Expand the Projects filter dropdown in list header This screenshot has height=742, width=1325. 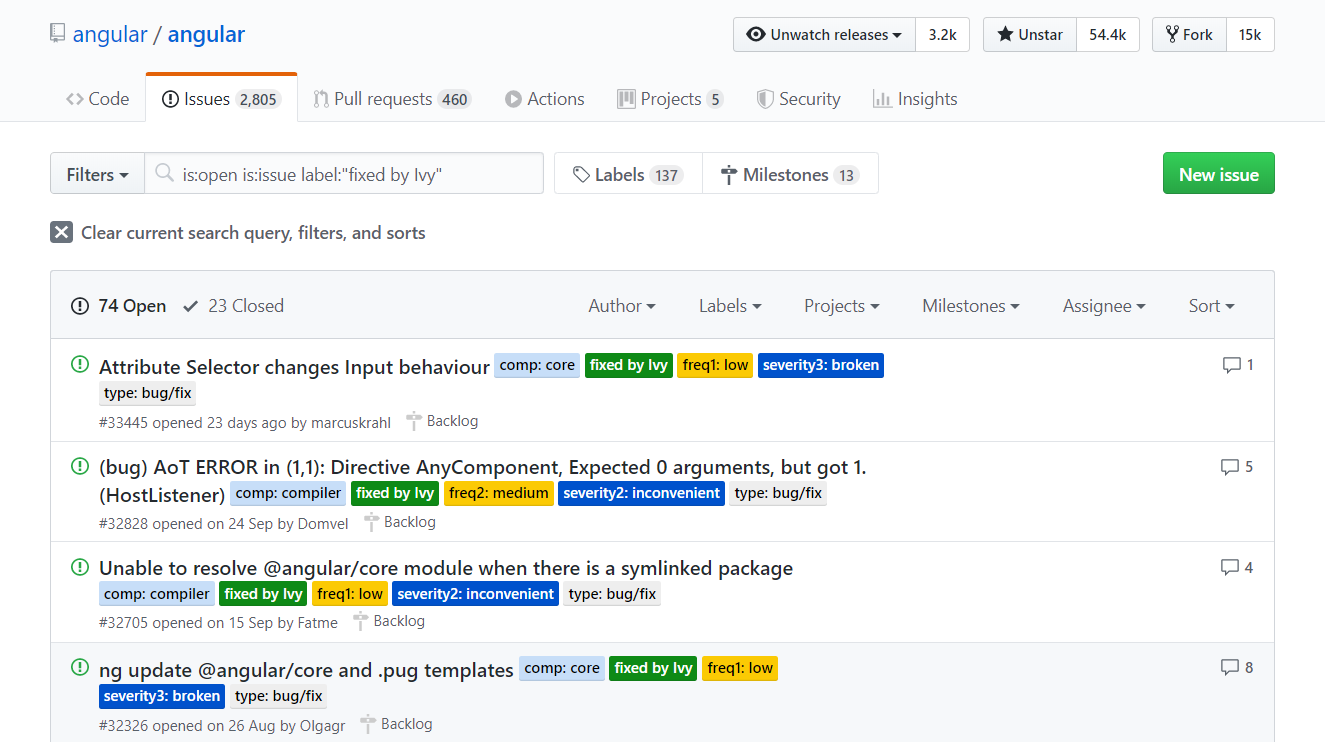click(x=842, y=306)
